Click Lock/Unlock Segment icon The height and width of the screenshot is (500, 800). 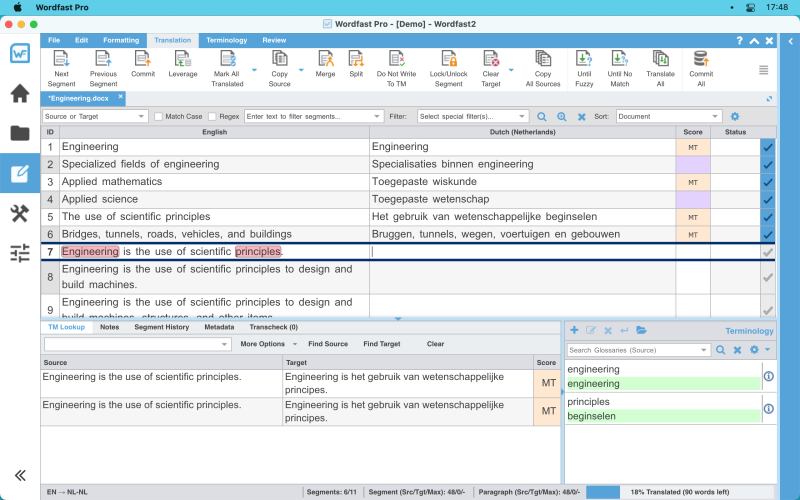[x=448, y=59]
